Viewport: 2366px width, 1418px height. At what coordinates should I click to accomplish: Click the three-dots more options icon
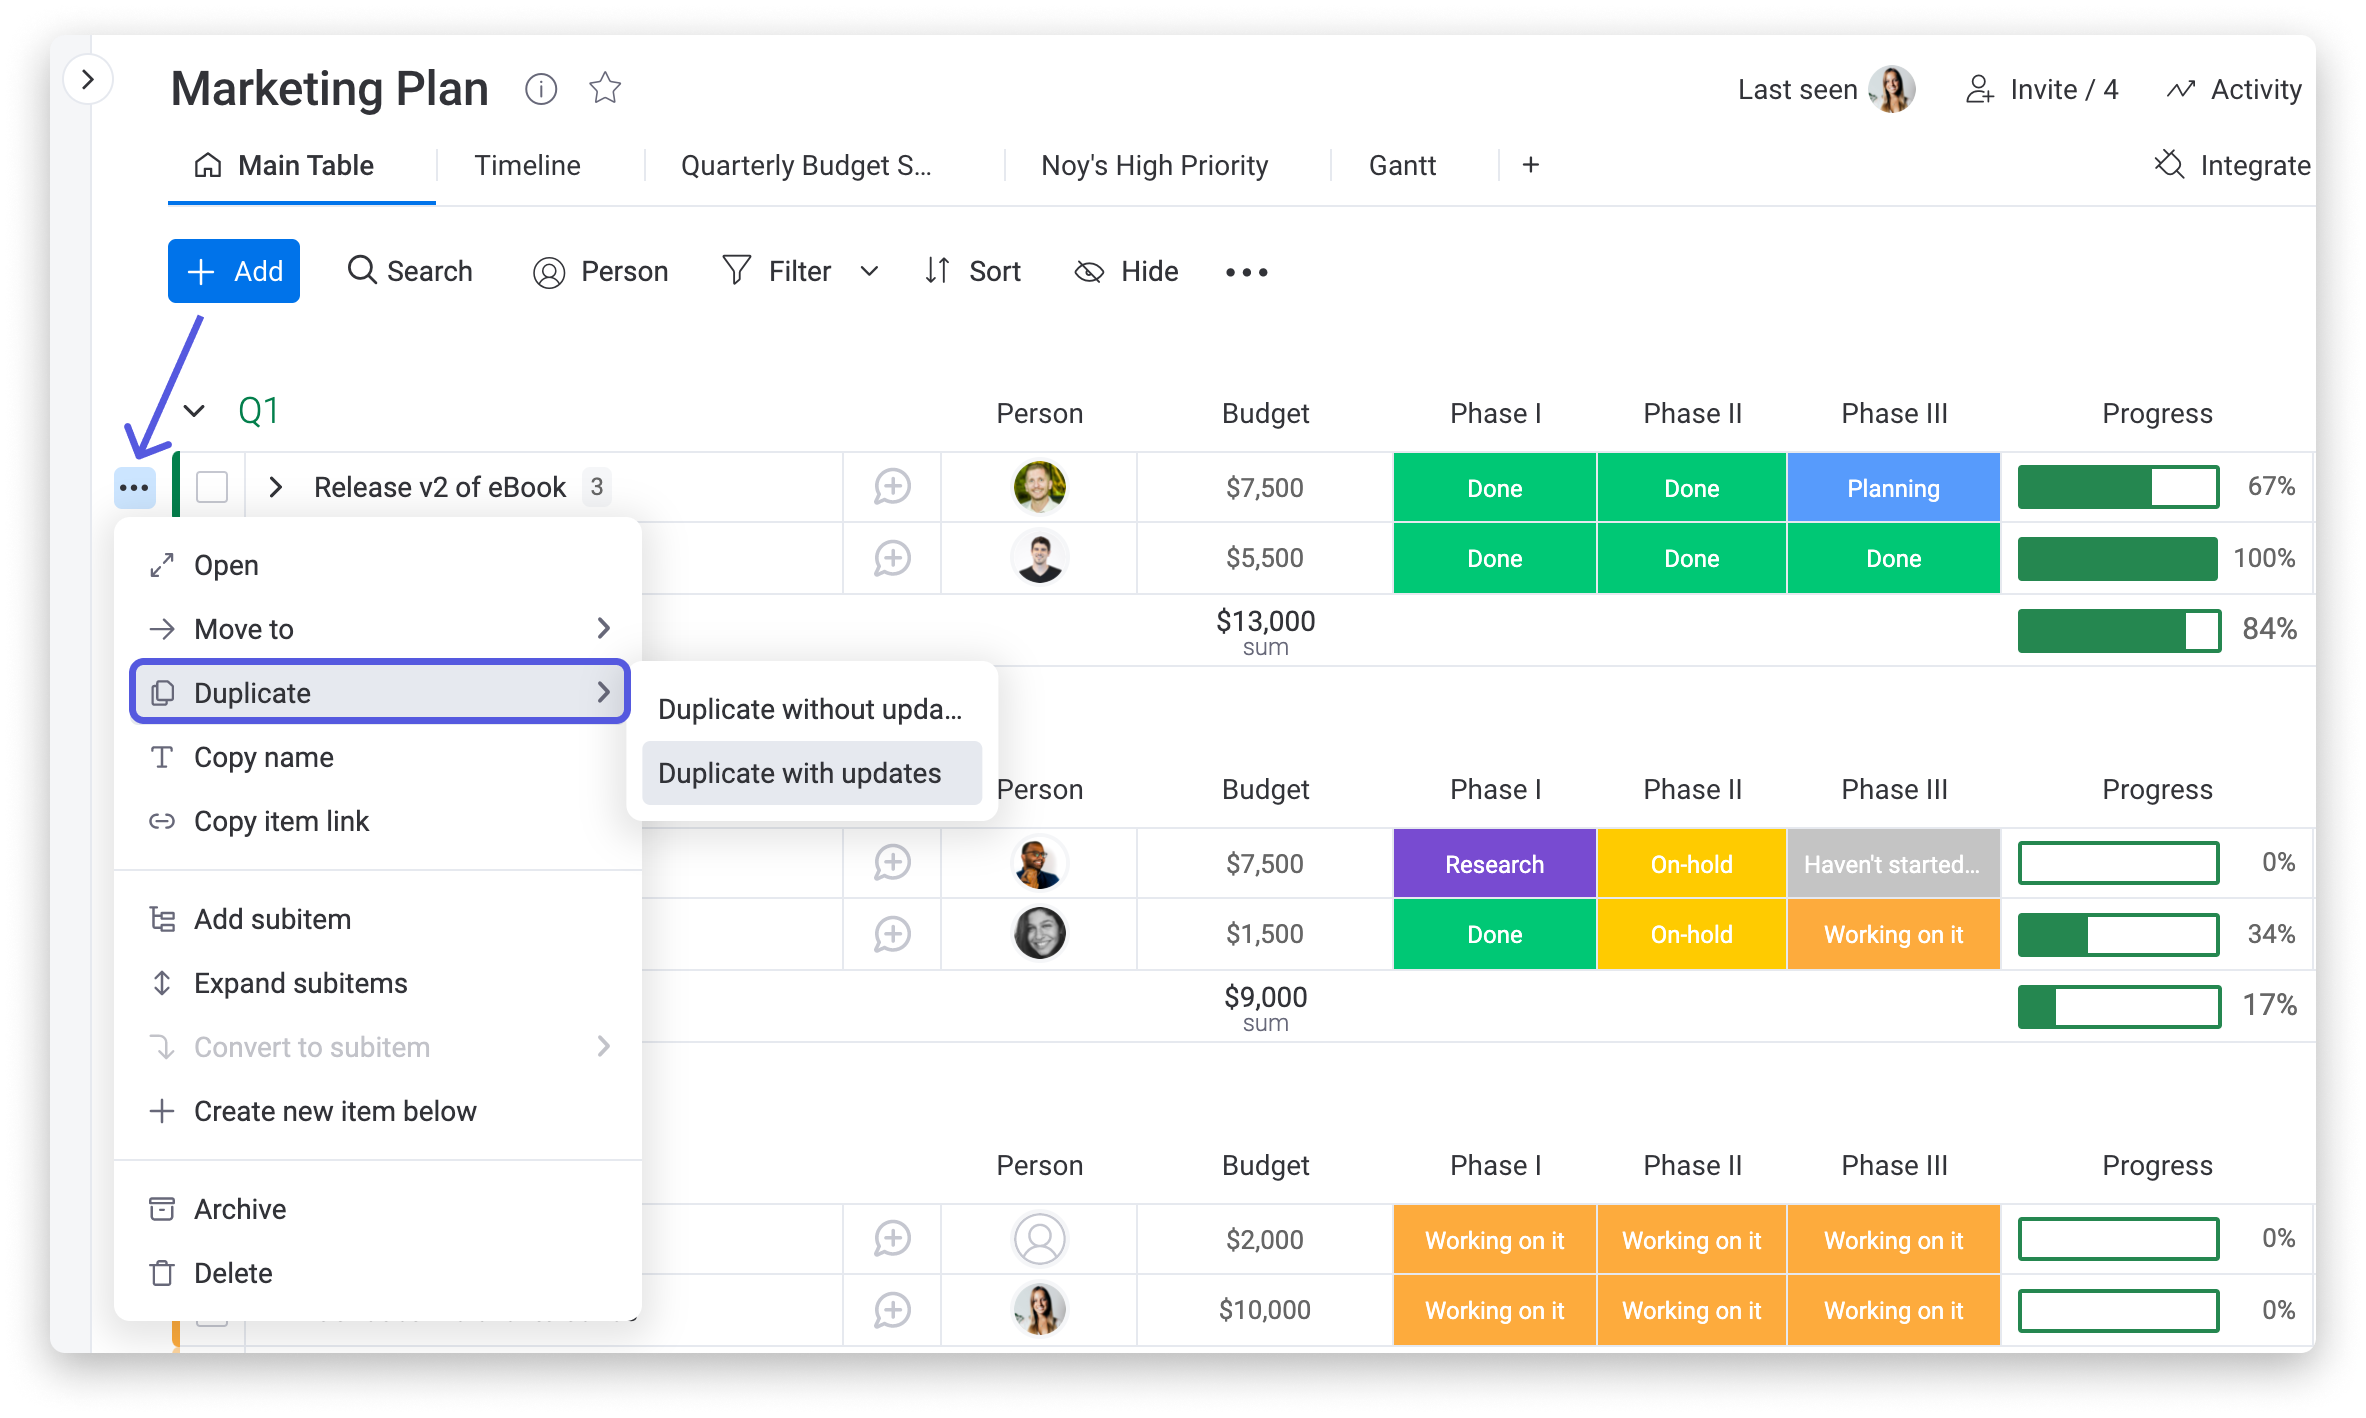click(135, 488)
